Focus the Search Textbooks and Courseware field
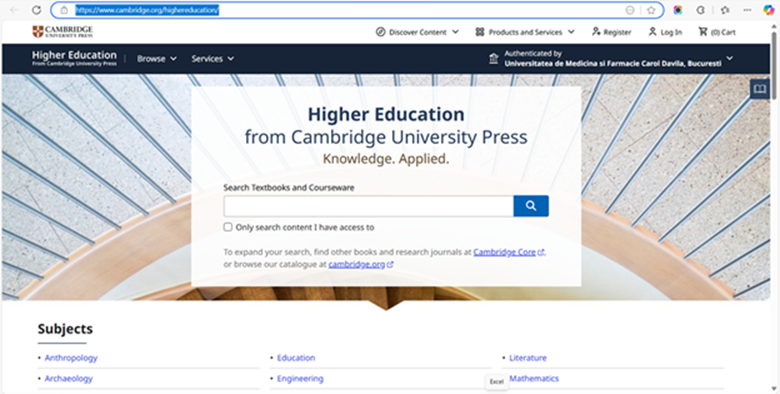This screenshot has height=394, width=780. click(x=368, y=206)
